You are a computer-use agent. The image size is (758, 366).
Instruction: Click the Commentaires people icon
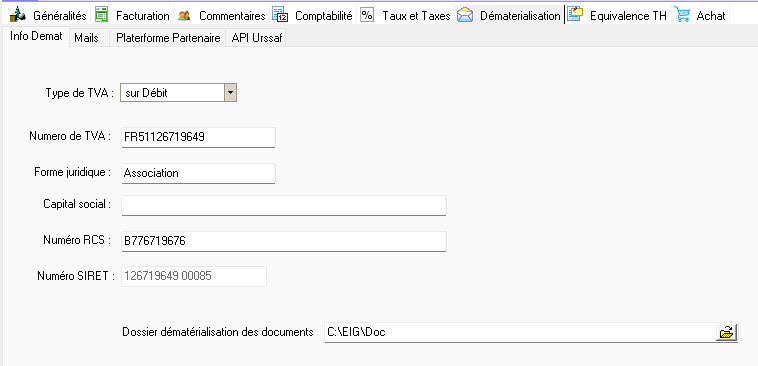184,15
